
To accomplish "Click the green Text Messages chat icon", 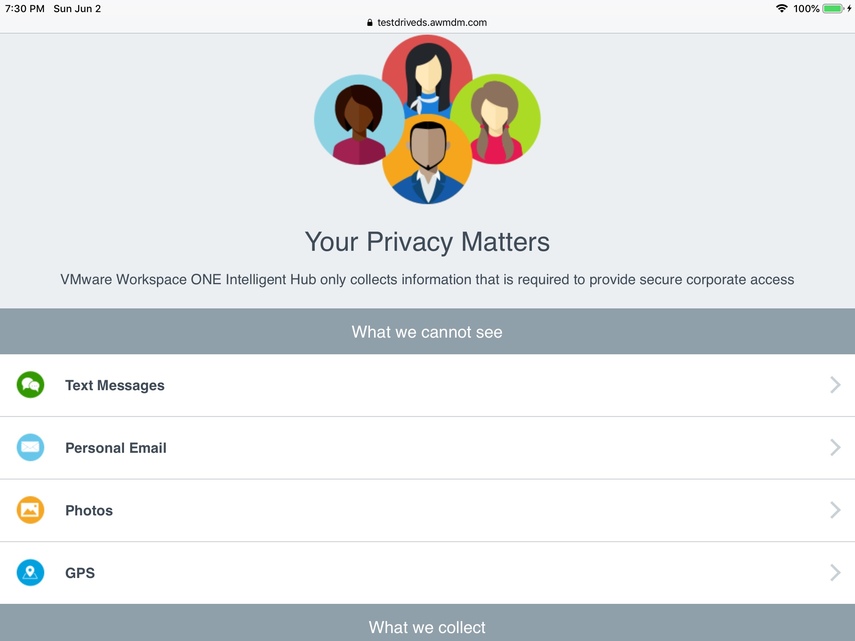I will pos(30,385).
